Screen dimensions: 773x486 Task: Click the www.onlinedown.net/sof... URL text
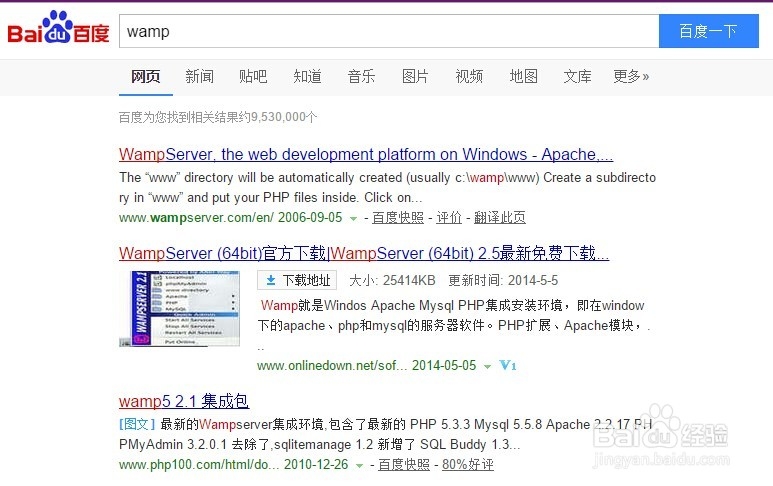pyautogui.click(x=332, y=366)
